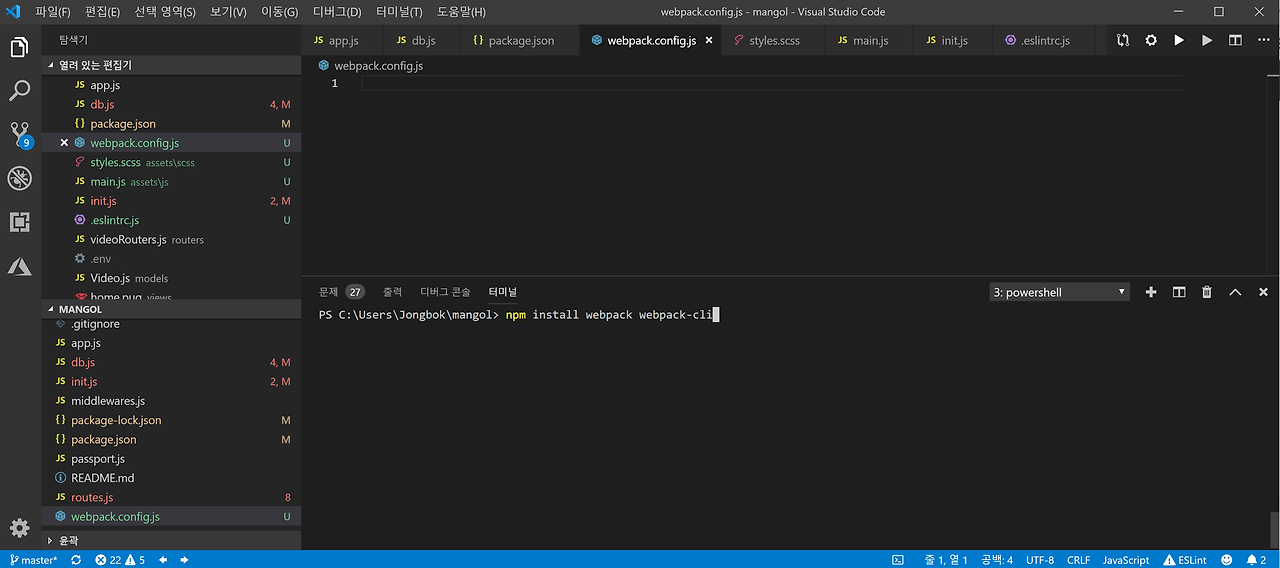Open the Extensions view in the activity bar
This screenshot has width=1280, height=568.
pyautogui.click(x=20, y=222)
